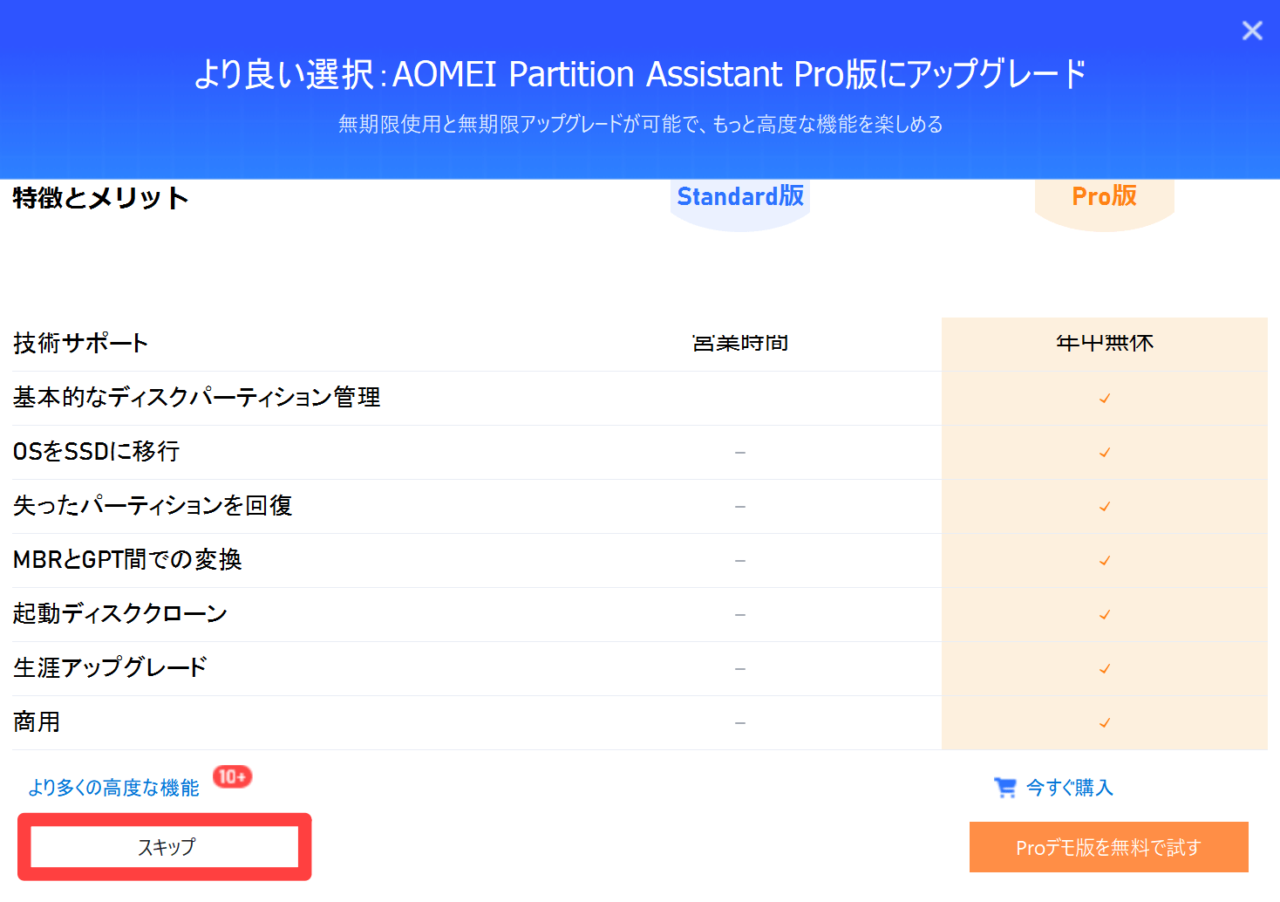Click the checkmark for MBRとGPT間での変換
This screenshot has height=902, width=1280.
pyautogui.click(x=1104, y=560)
